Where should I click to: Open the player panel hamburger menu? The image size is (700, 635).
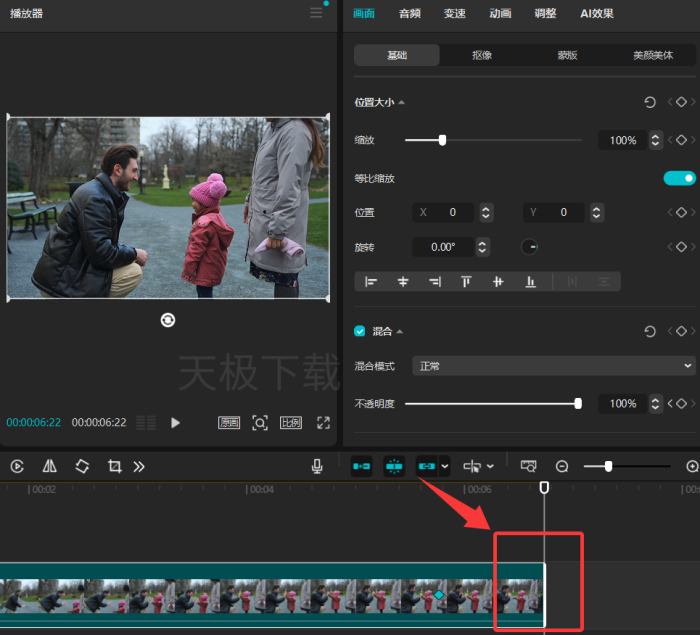pyautogui.click(x=317, y=13)
